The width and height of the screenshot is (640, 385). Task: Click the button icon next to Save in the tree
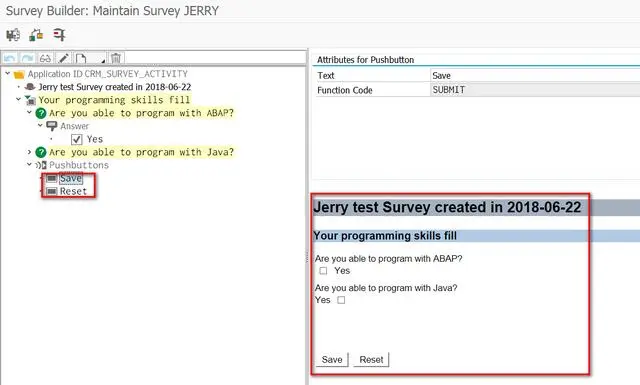pyautogui.click(x=51, y=178)
